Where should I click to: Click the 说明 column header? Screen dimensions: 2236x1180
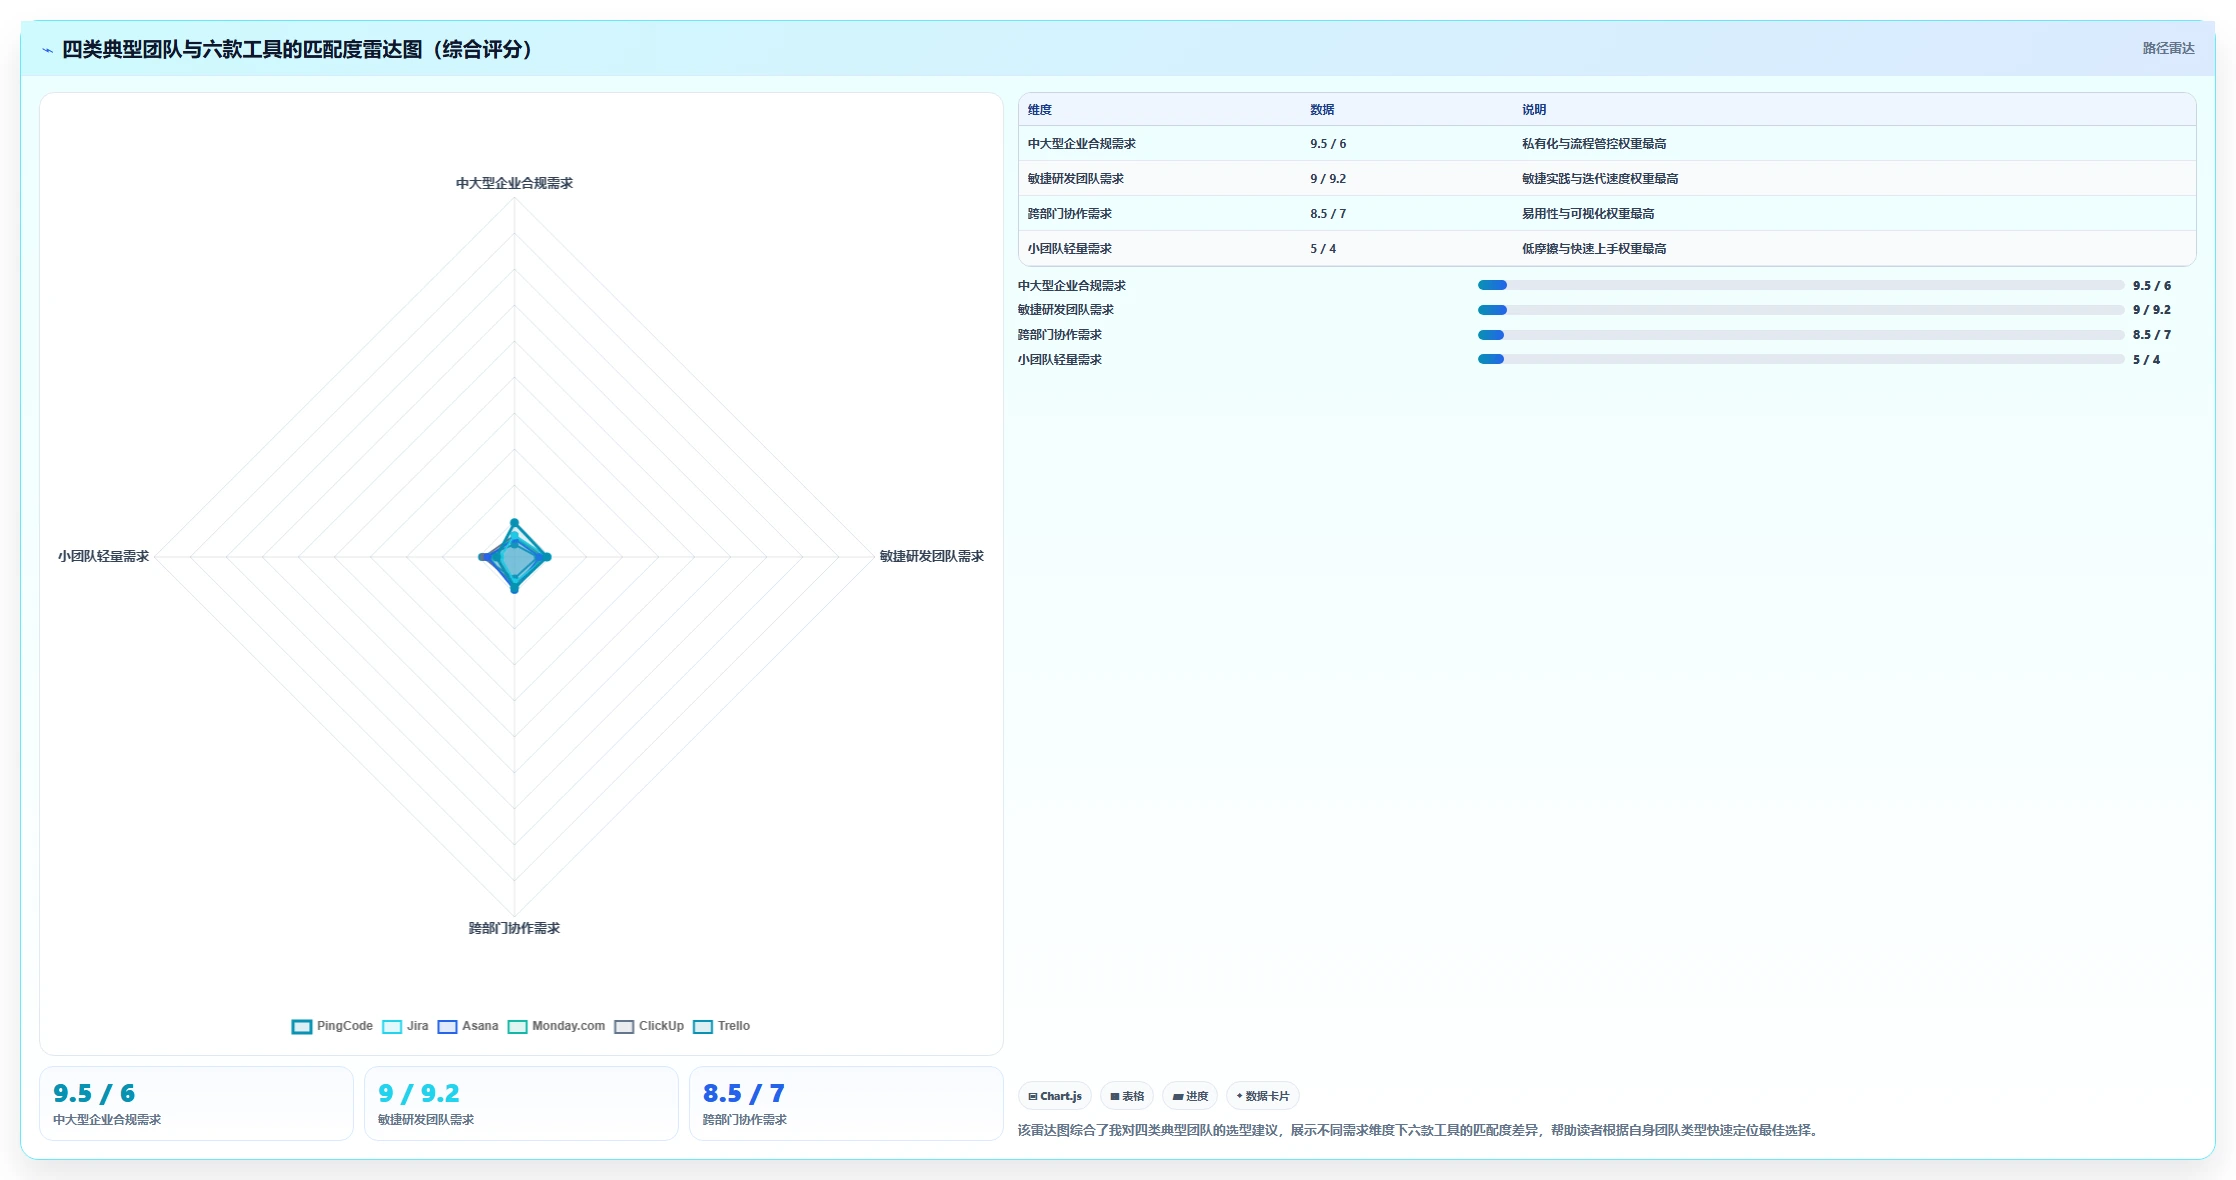click(x=1534, y=110)
